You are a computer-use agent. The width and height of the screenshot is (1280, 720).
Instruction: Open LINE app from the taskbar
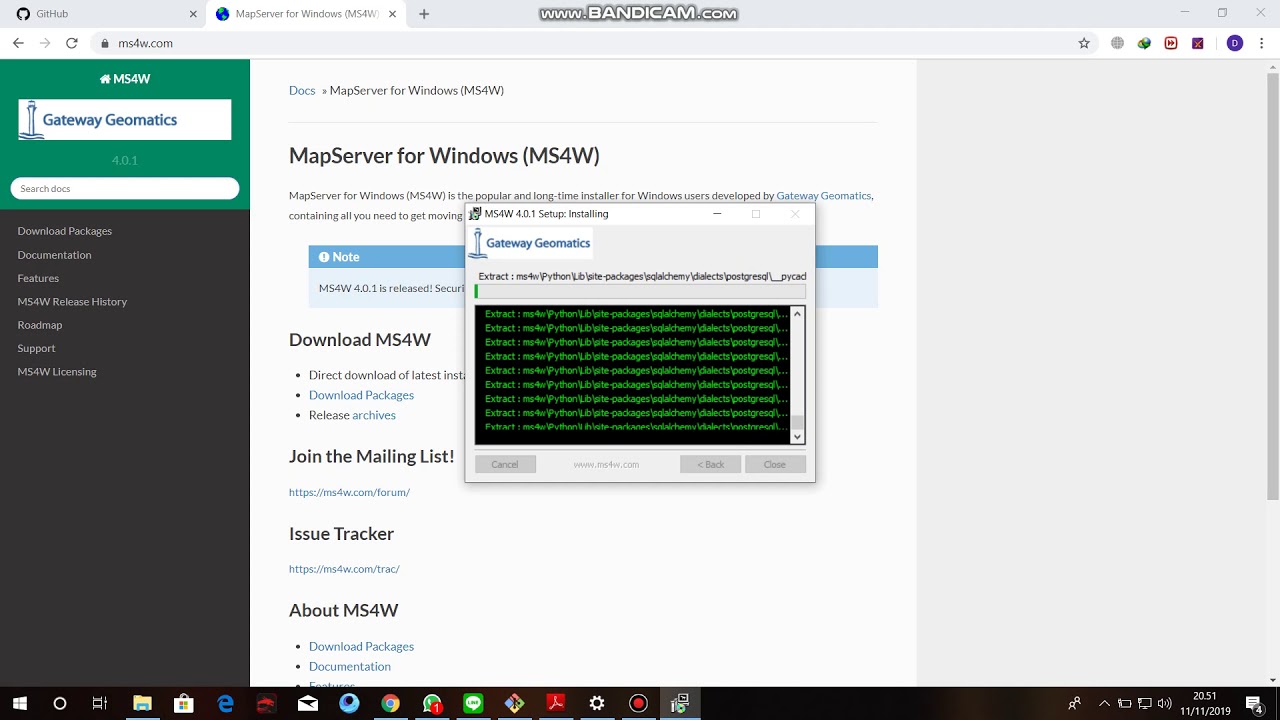(473, 704)
